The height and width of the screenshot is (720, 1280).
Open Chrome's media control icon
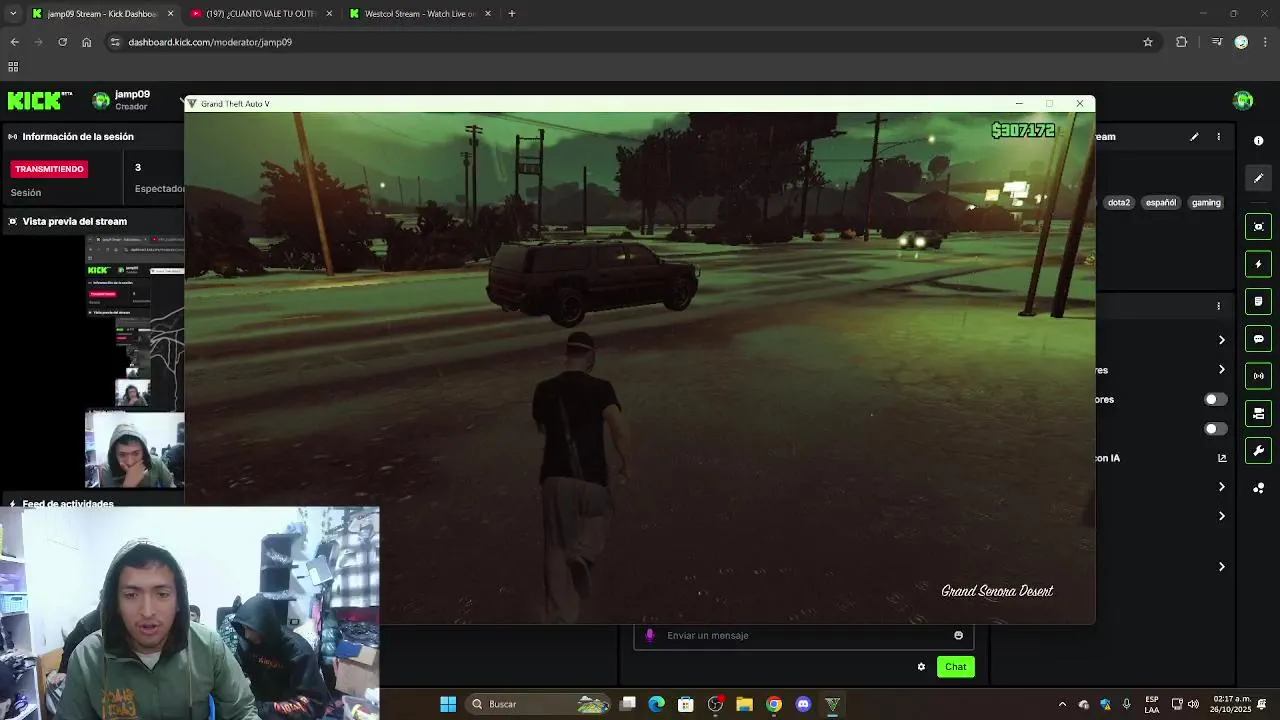click(1217, 42)
